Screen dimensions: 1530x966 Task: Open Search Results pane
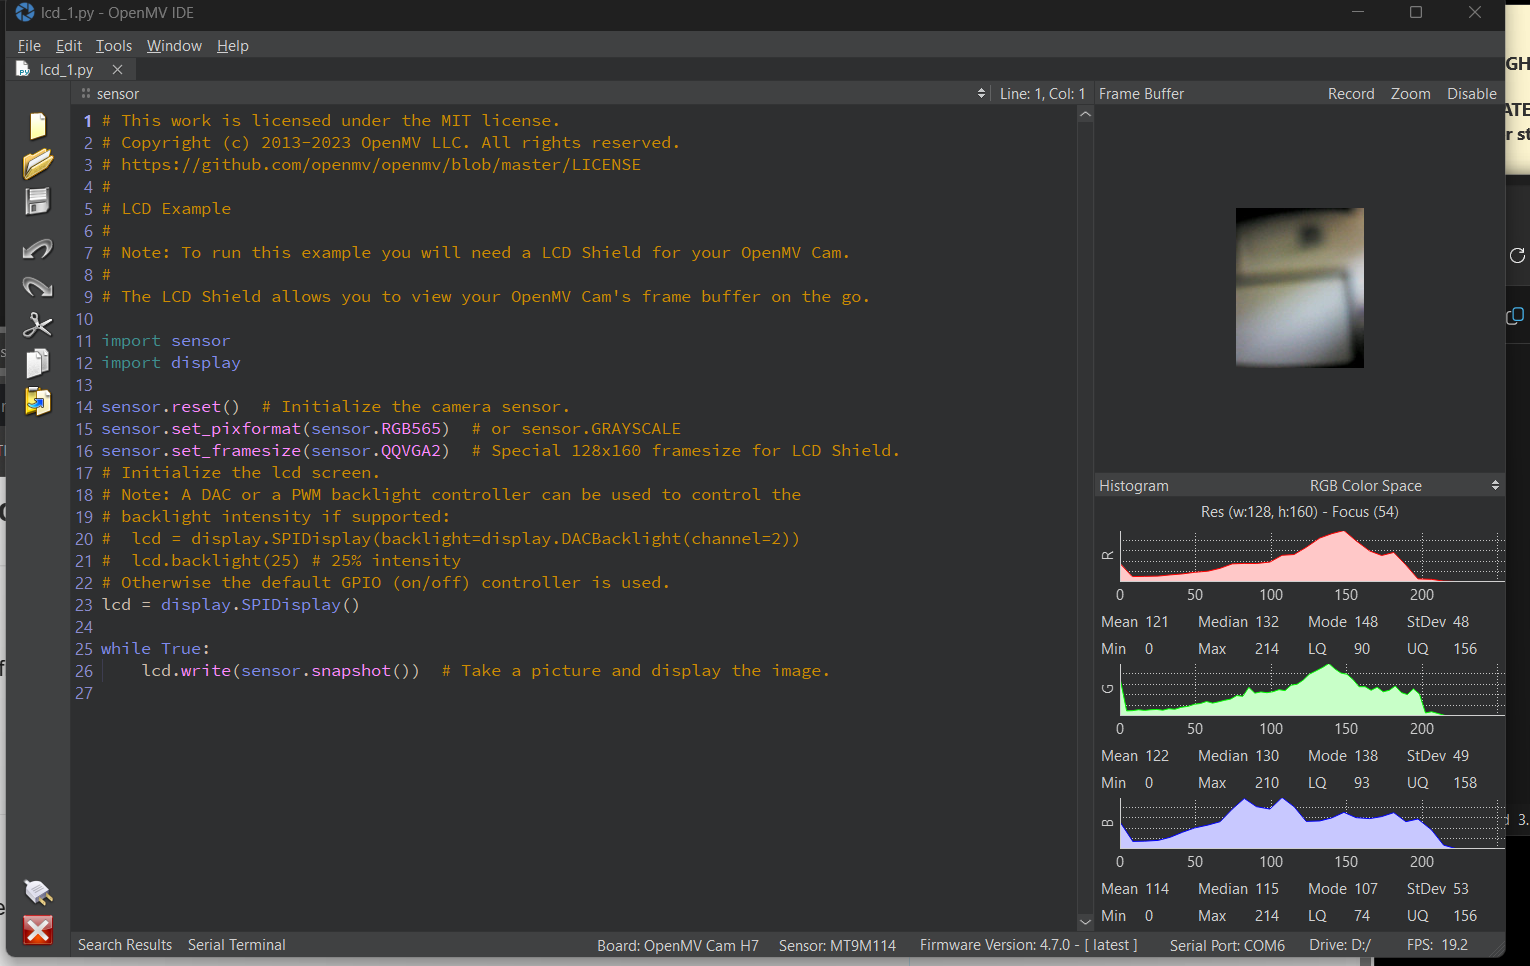125,945
